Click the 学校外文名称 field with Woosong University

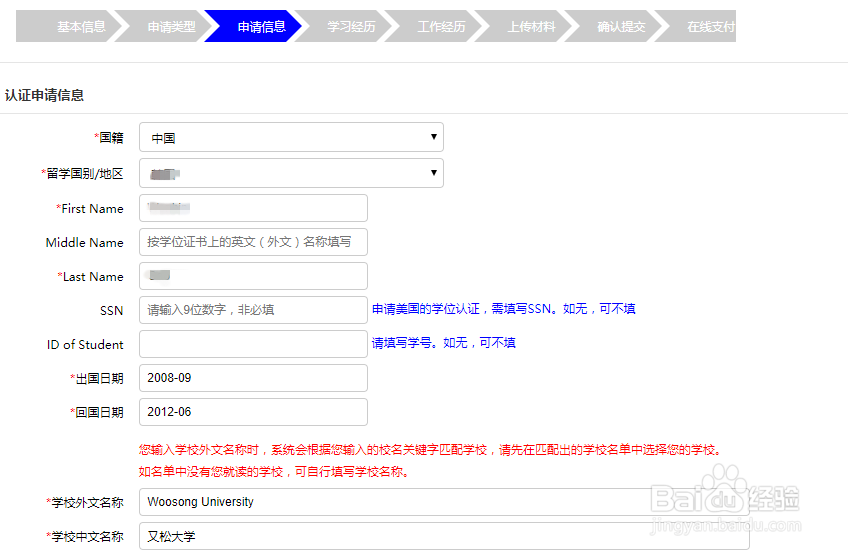tap(444, 502)
